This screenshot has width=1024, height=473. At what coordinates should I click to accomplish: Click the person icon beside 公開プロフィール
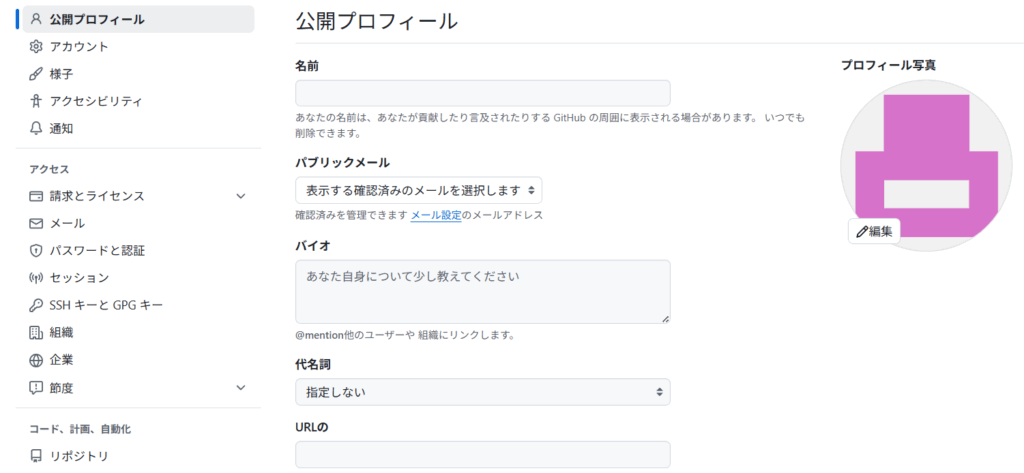pyautogui.click(x=36, y=19)
